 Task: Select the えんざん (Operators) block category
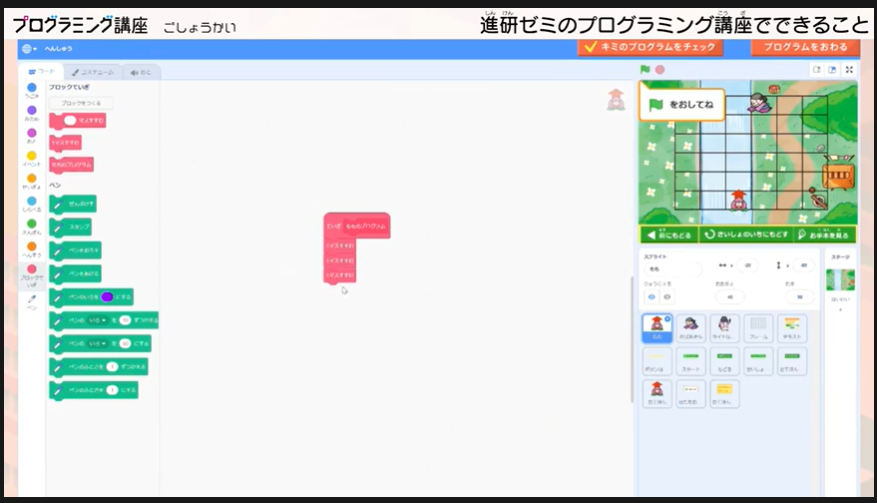coord(32,227)
